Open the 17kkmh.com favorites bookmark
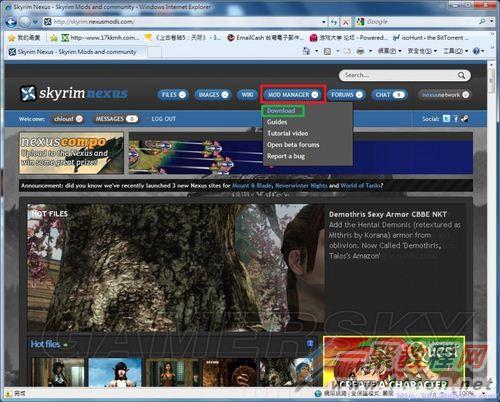 point(100,38)
